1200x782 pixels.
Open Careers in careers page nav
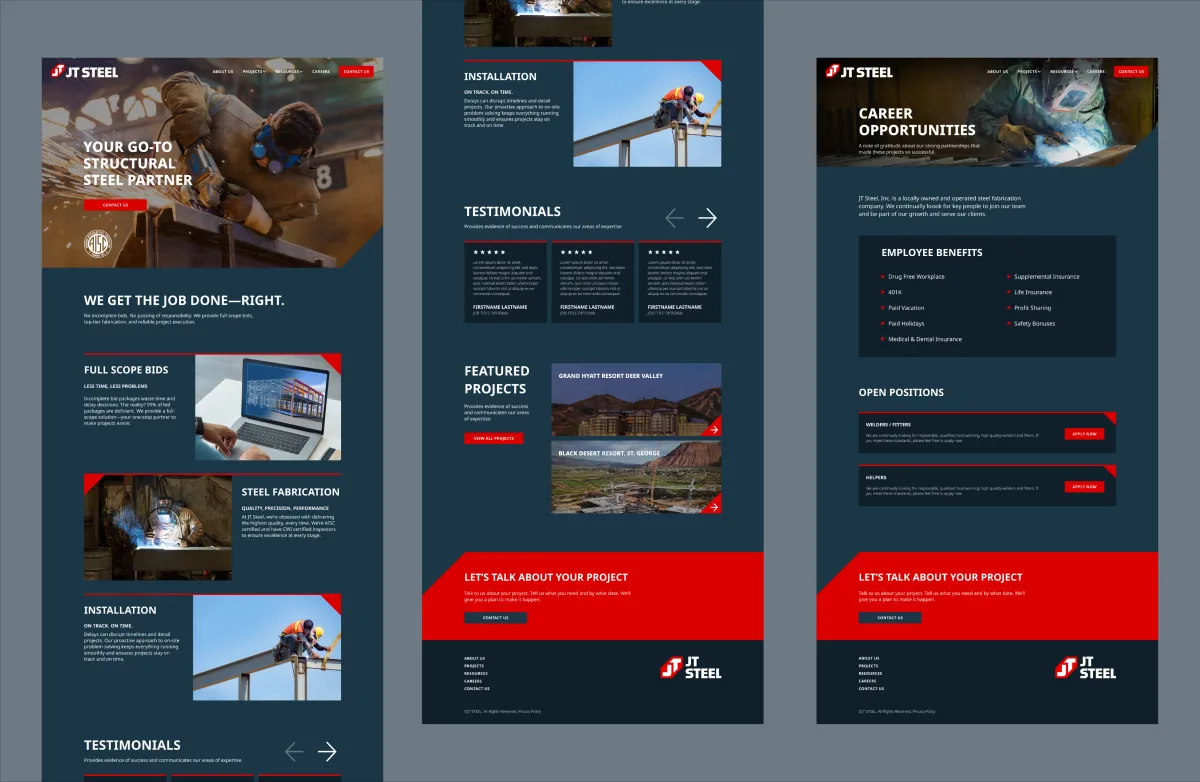click(x=1096, y=72)
